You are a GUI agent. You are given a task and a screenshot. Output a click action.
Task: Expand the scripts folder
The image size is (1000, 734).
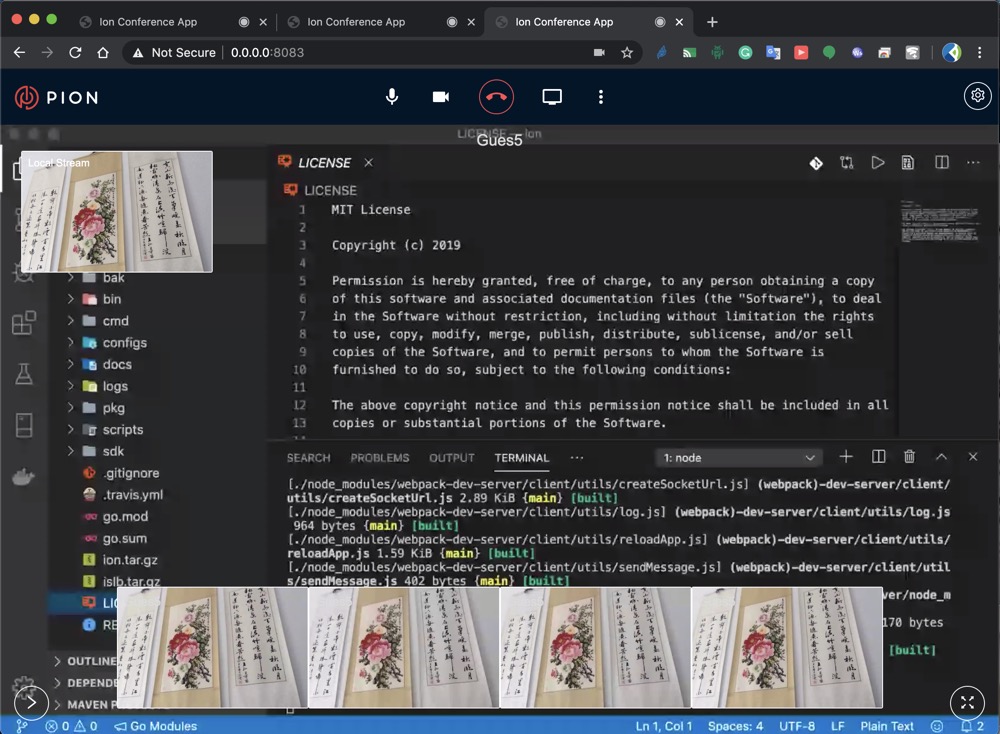point(122,429)
